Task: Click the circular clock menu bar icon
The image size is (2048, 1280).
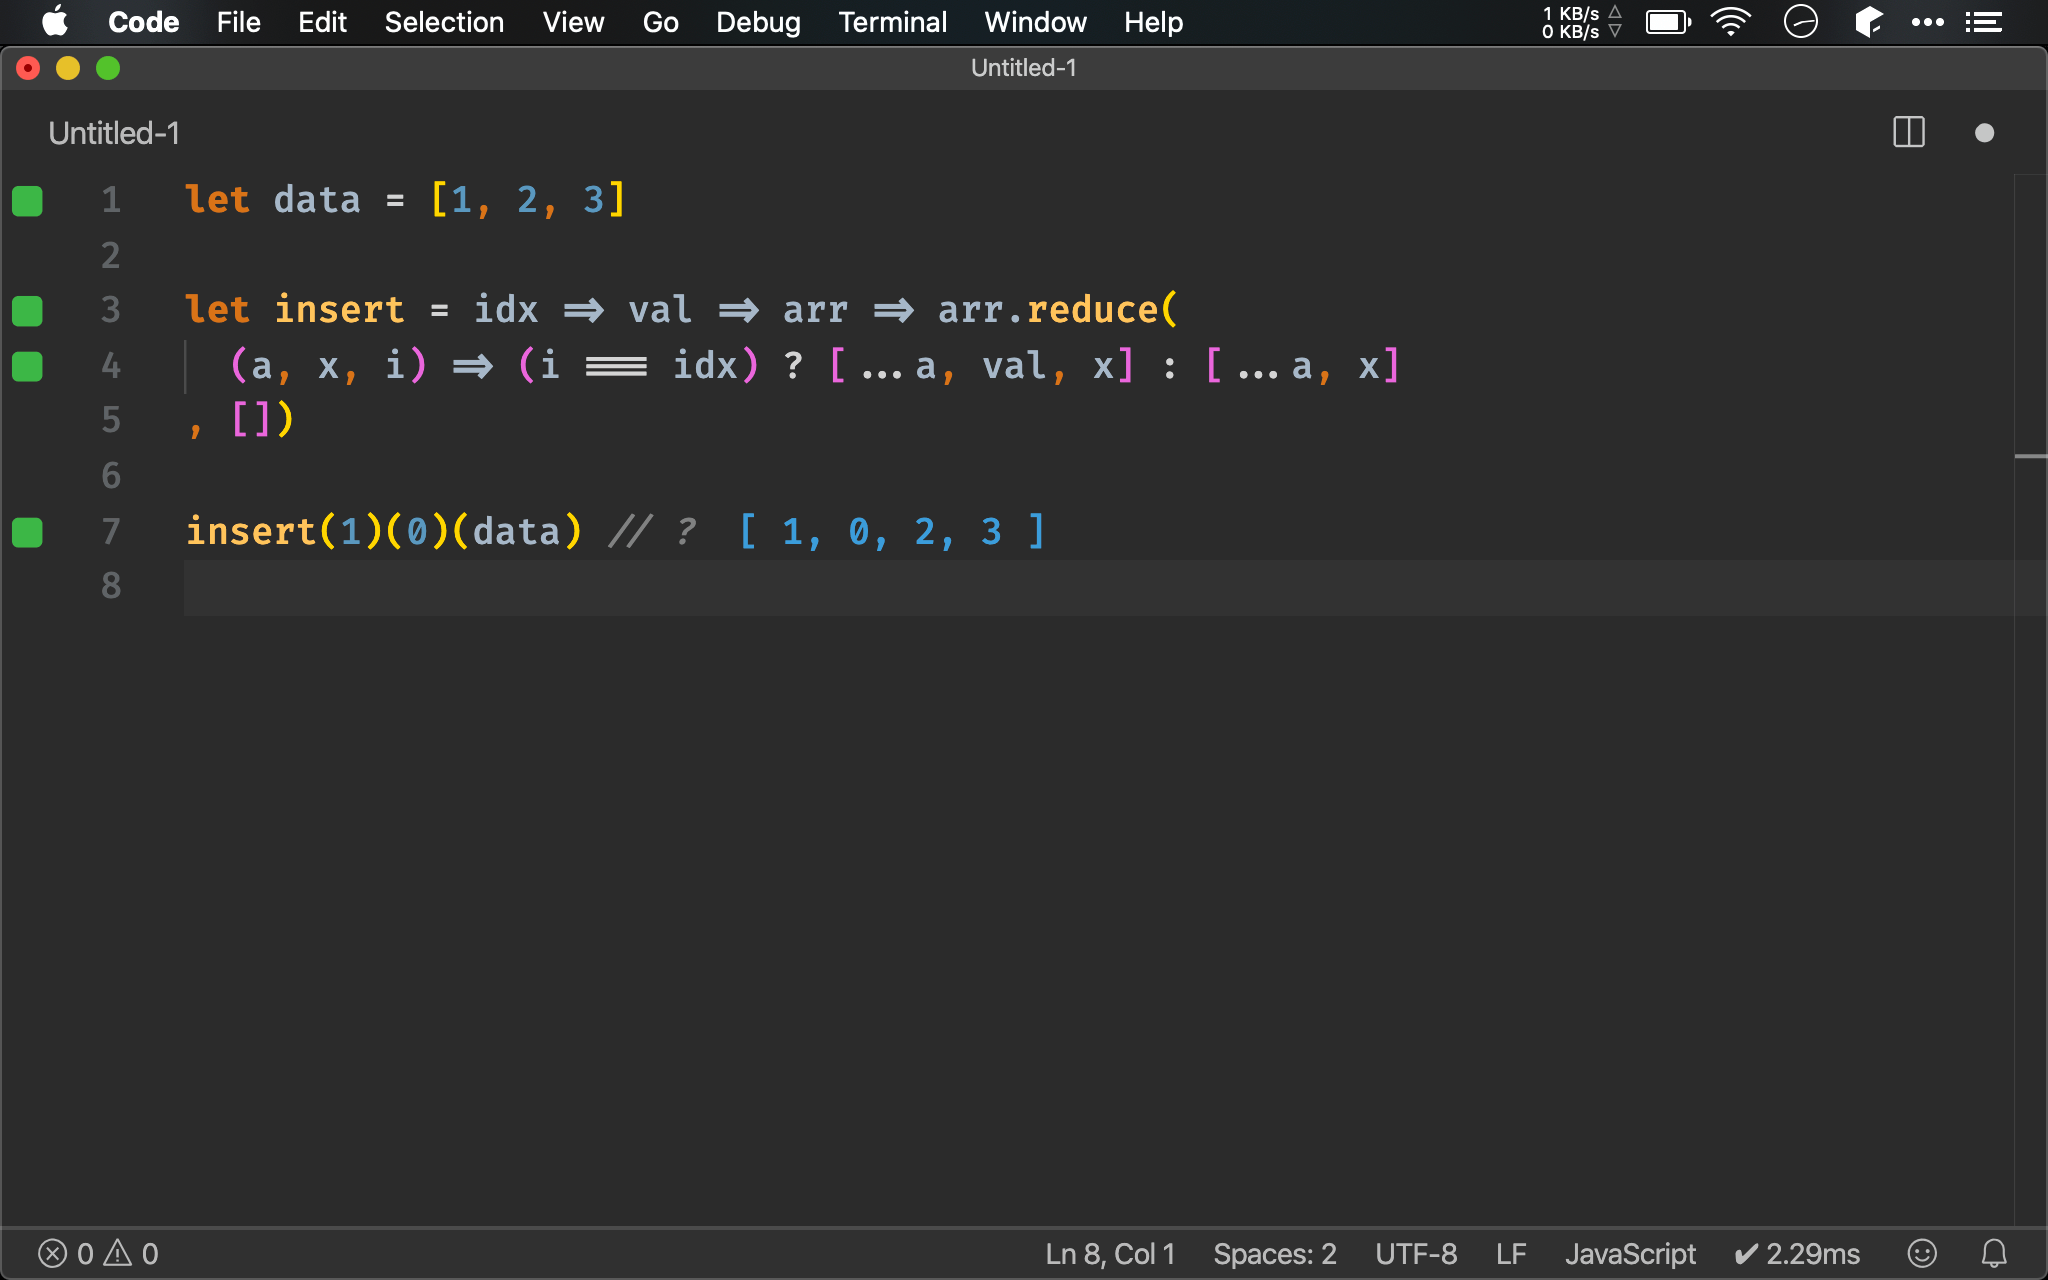Action: click(1800, 22)
